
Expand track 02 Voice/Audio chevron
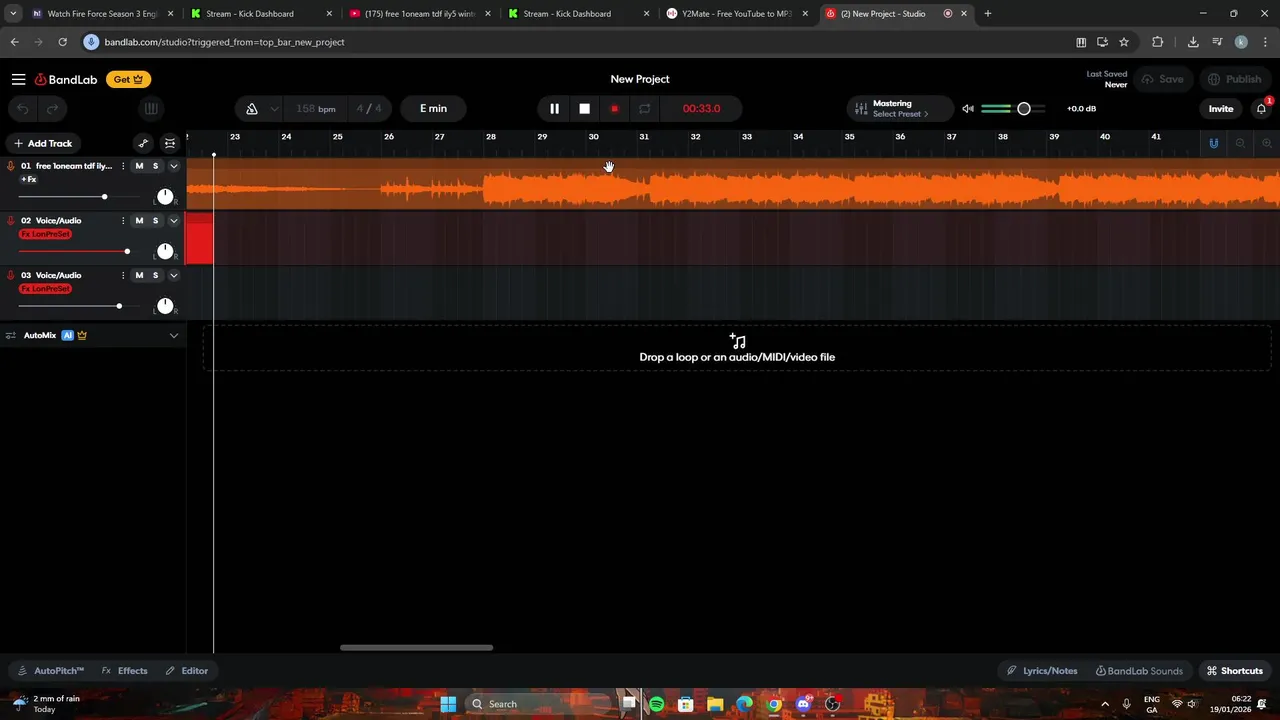click(x=173, y=220)
